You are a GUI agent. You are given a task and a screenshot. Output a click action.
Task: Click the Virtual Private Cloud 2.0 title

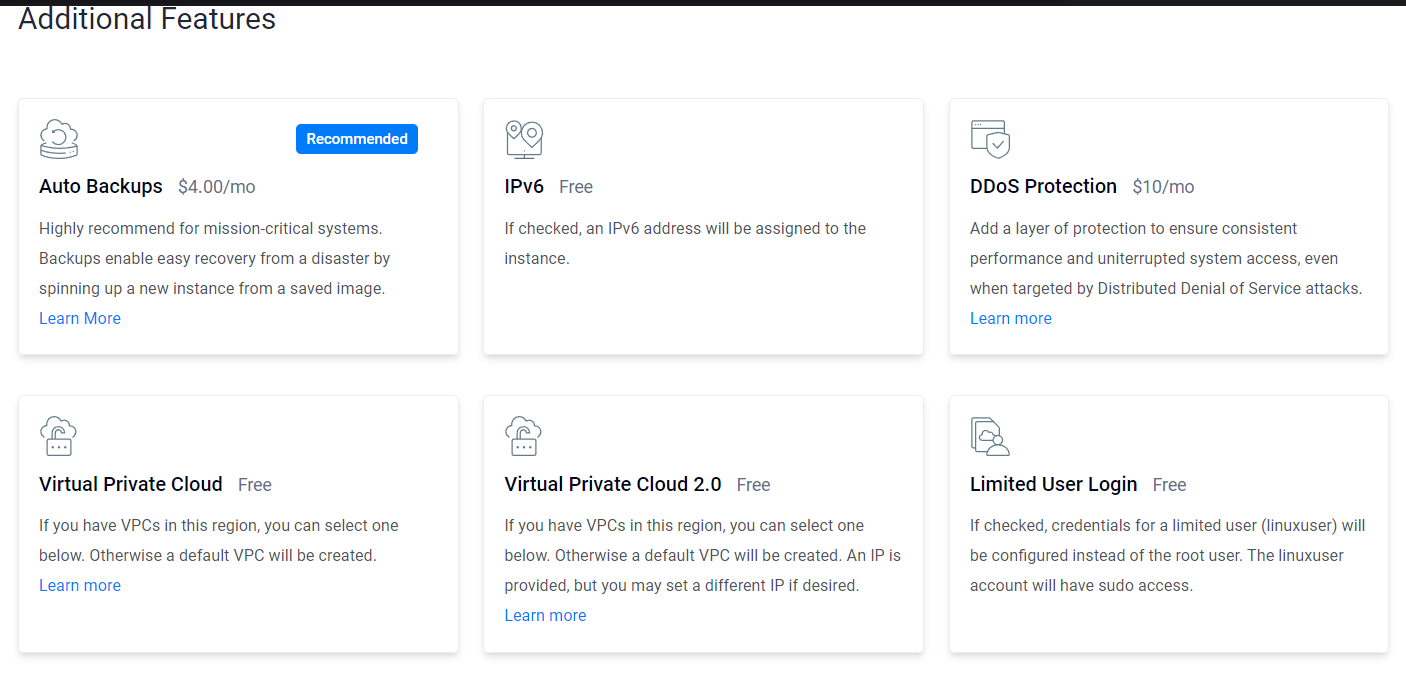coord(613,484)
